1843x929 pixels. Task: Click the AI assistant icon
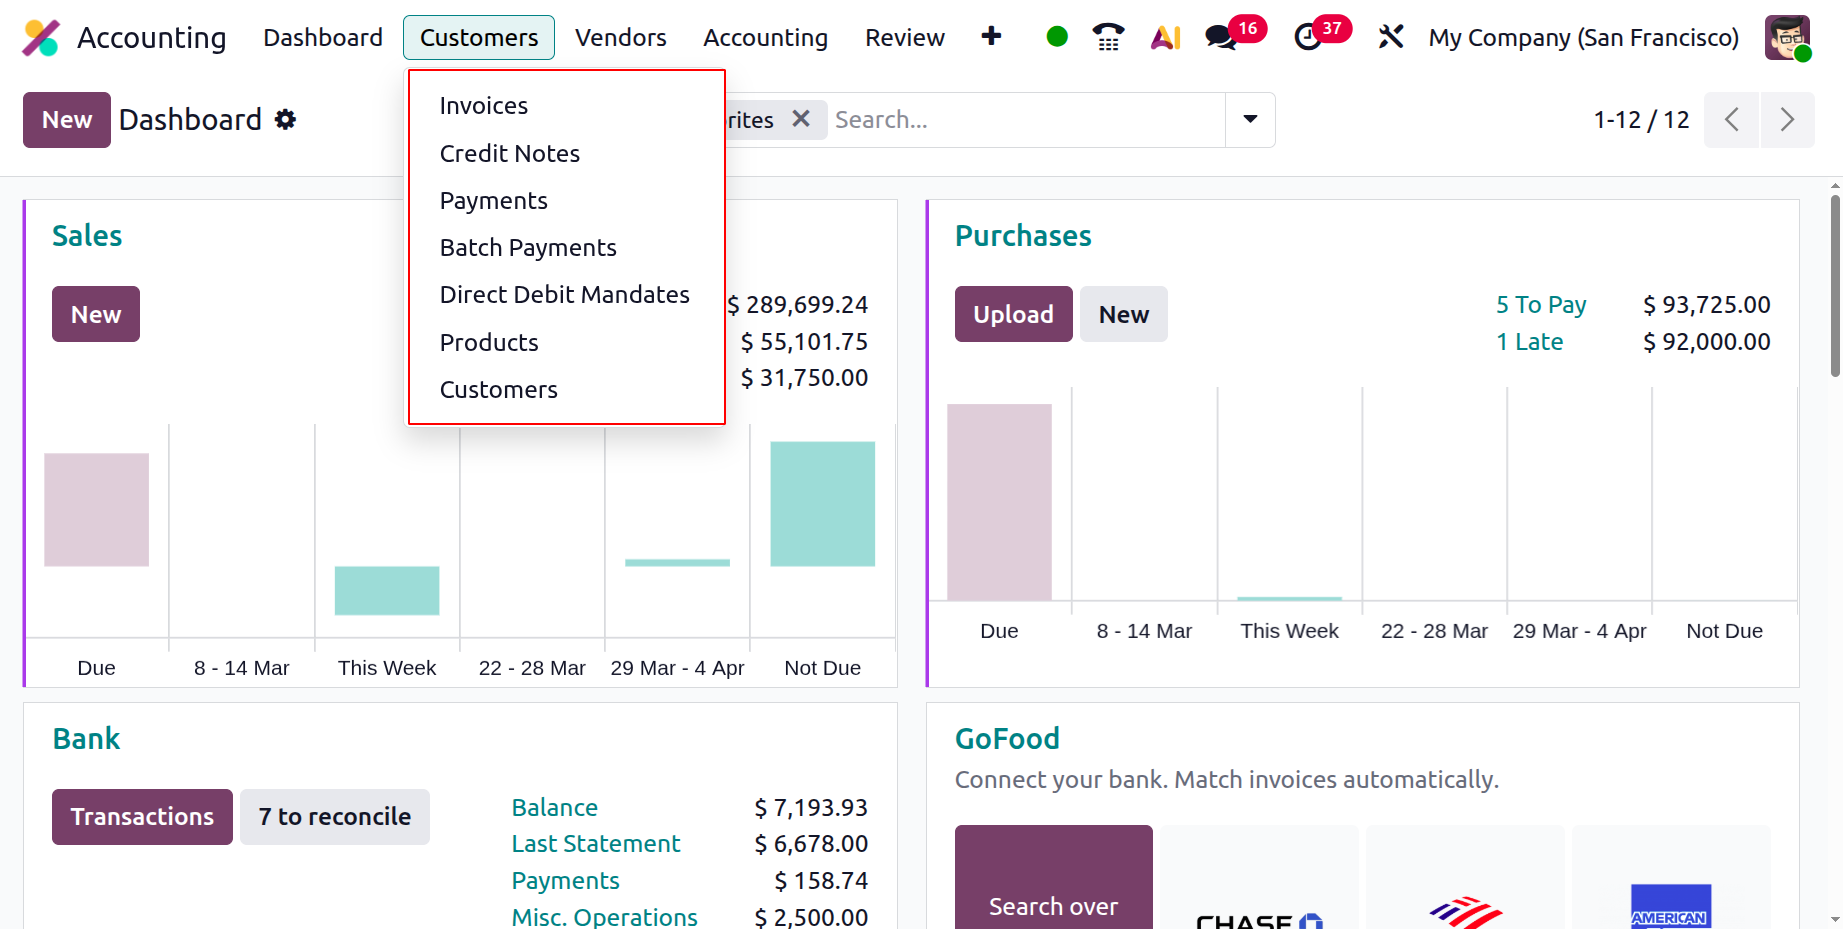click(x=1166, y=37)
